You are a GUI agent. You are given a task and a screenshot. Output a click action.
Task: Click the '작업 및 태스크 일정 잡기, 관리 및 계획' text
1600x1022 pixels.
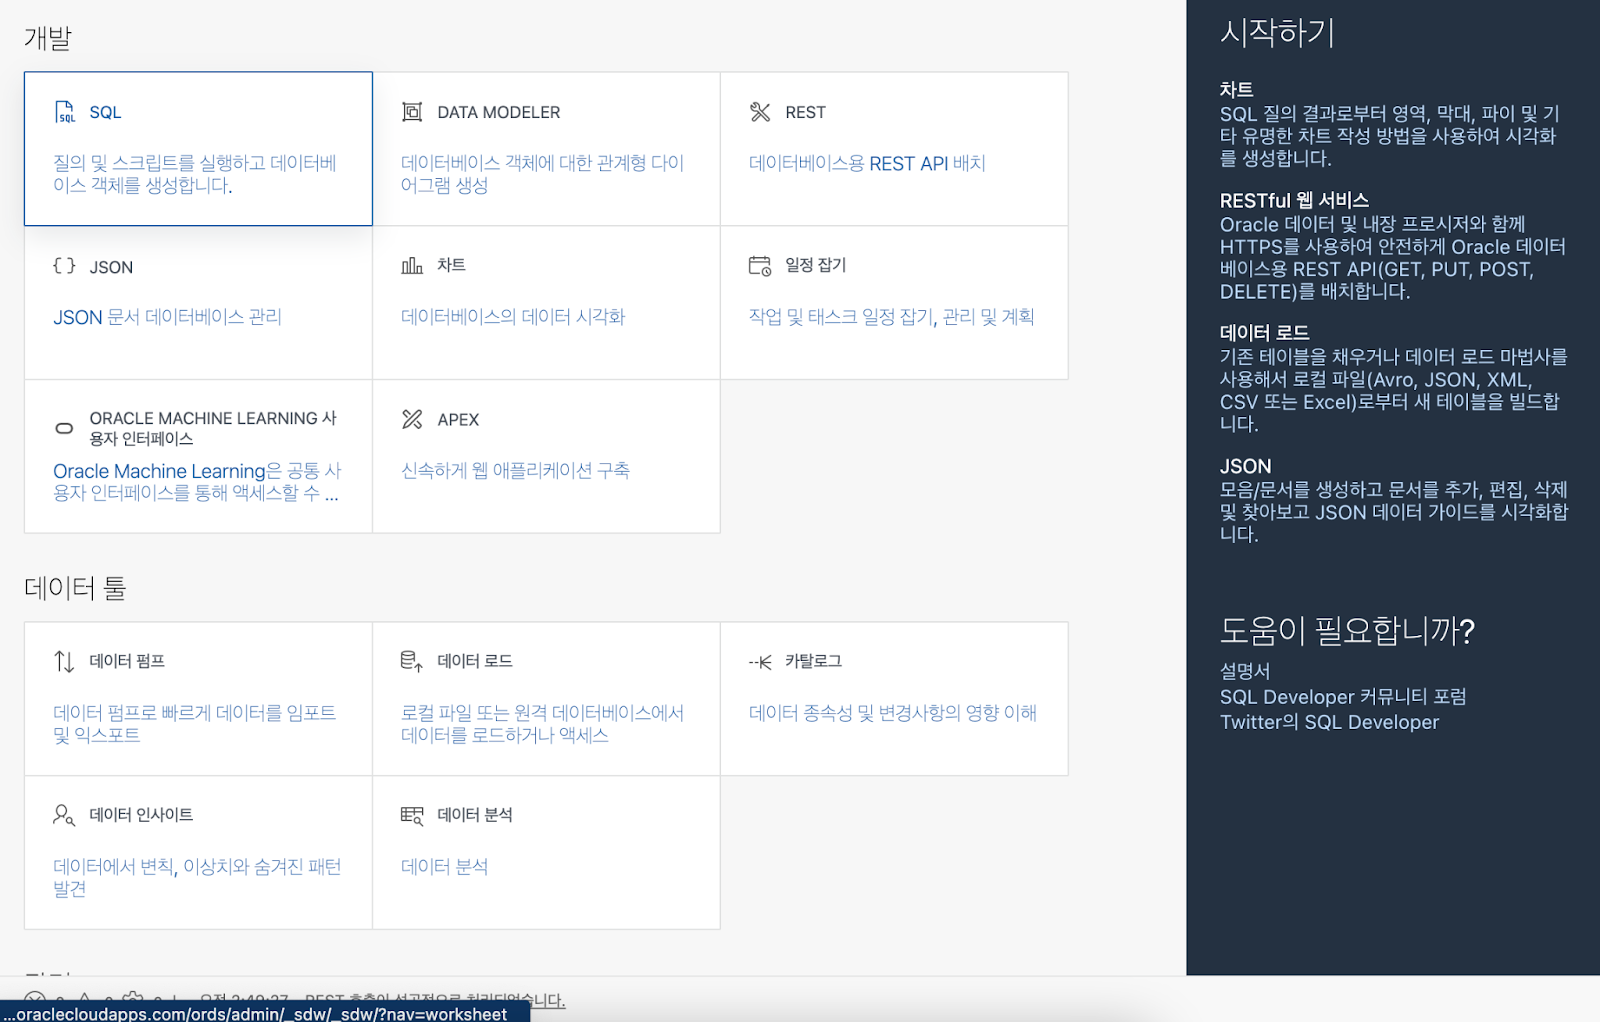pyautogui.click(x=891, y=317)
